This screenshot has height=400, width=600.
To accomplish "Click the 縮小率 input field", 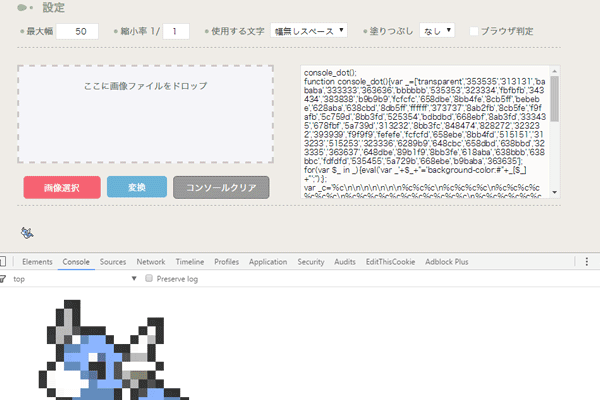I will (x=176, y=31).
